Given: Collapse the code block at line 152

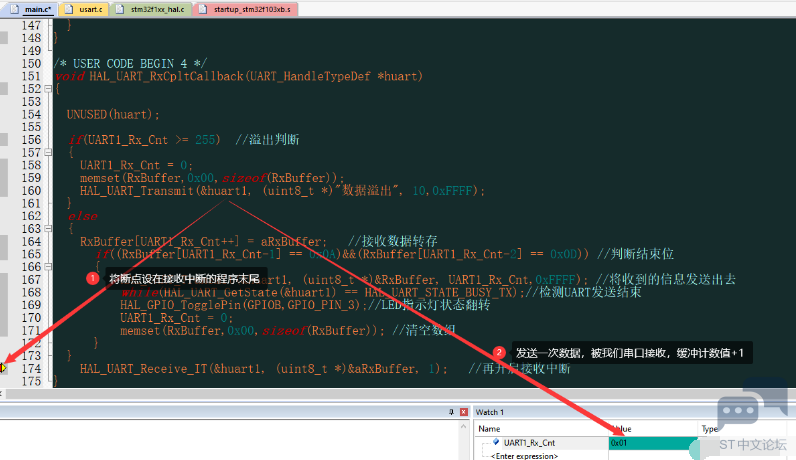Looking at the screenshot, I should (x=49, y=89).
